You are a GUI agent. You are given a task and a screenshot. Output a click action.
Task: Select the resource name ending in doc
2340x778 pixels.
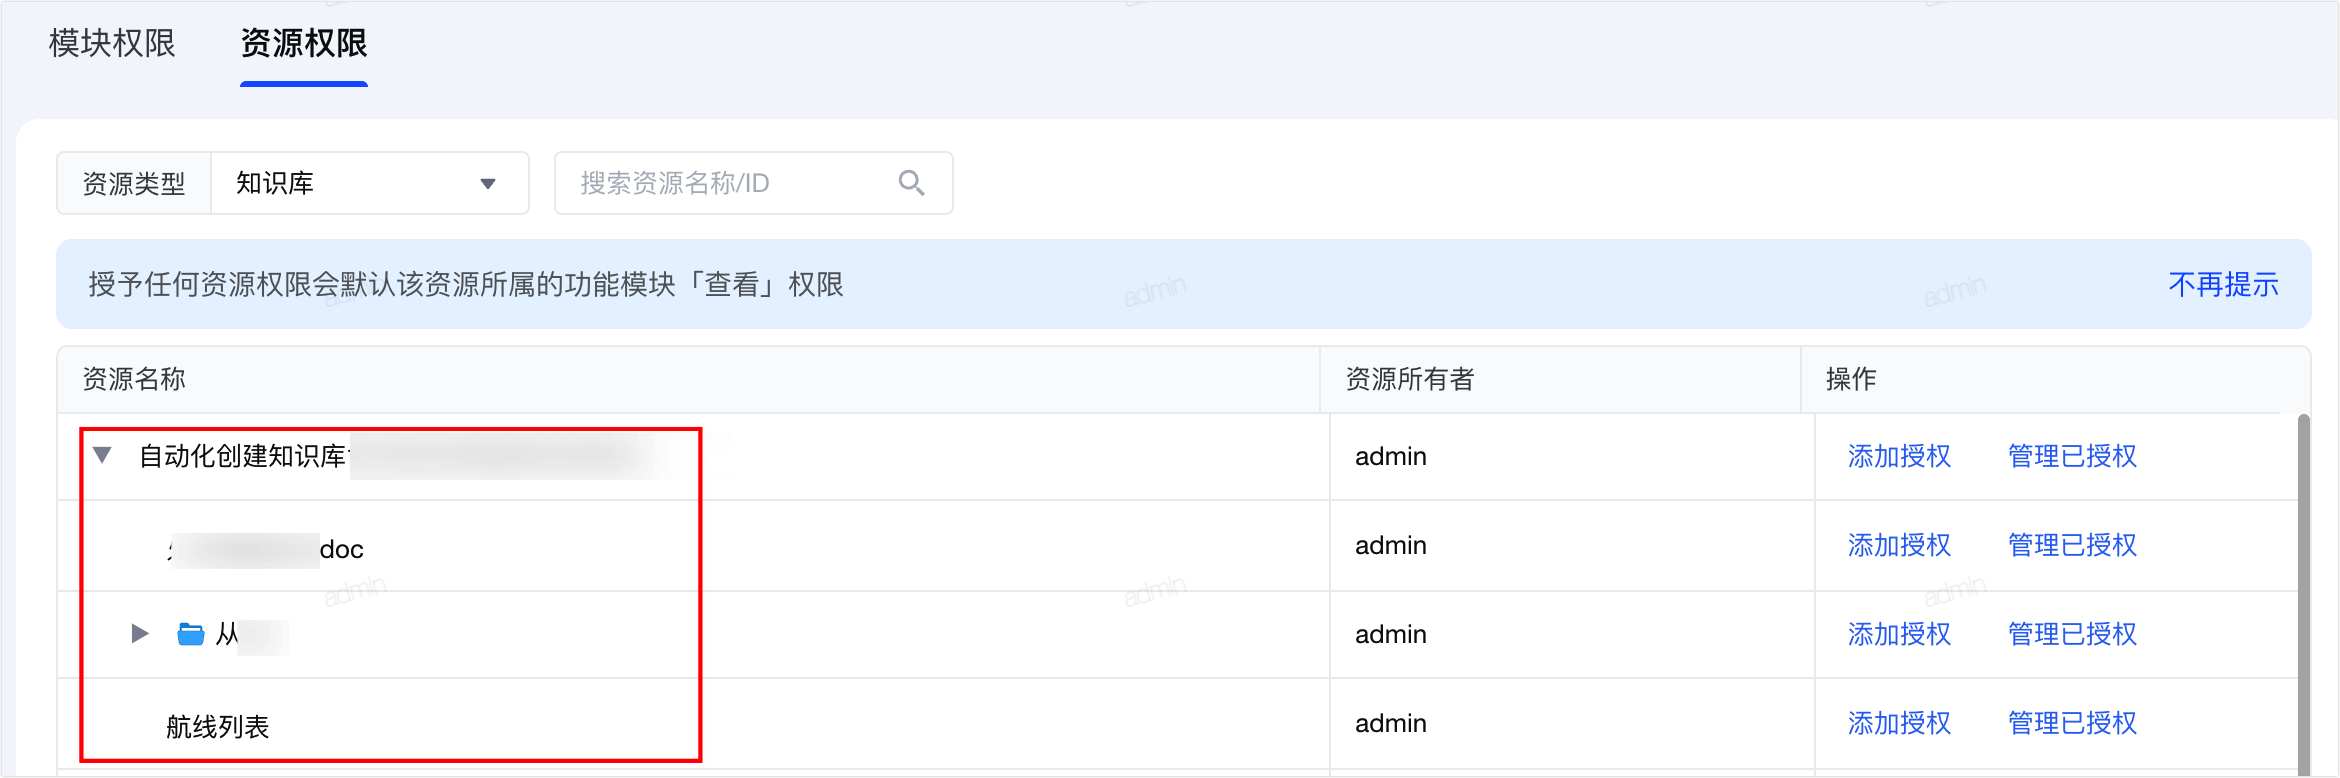(x=266, y=549)
